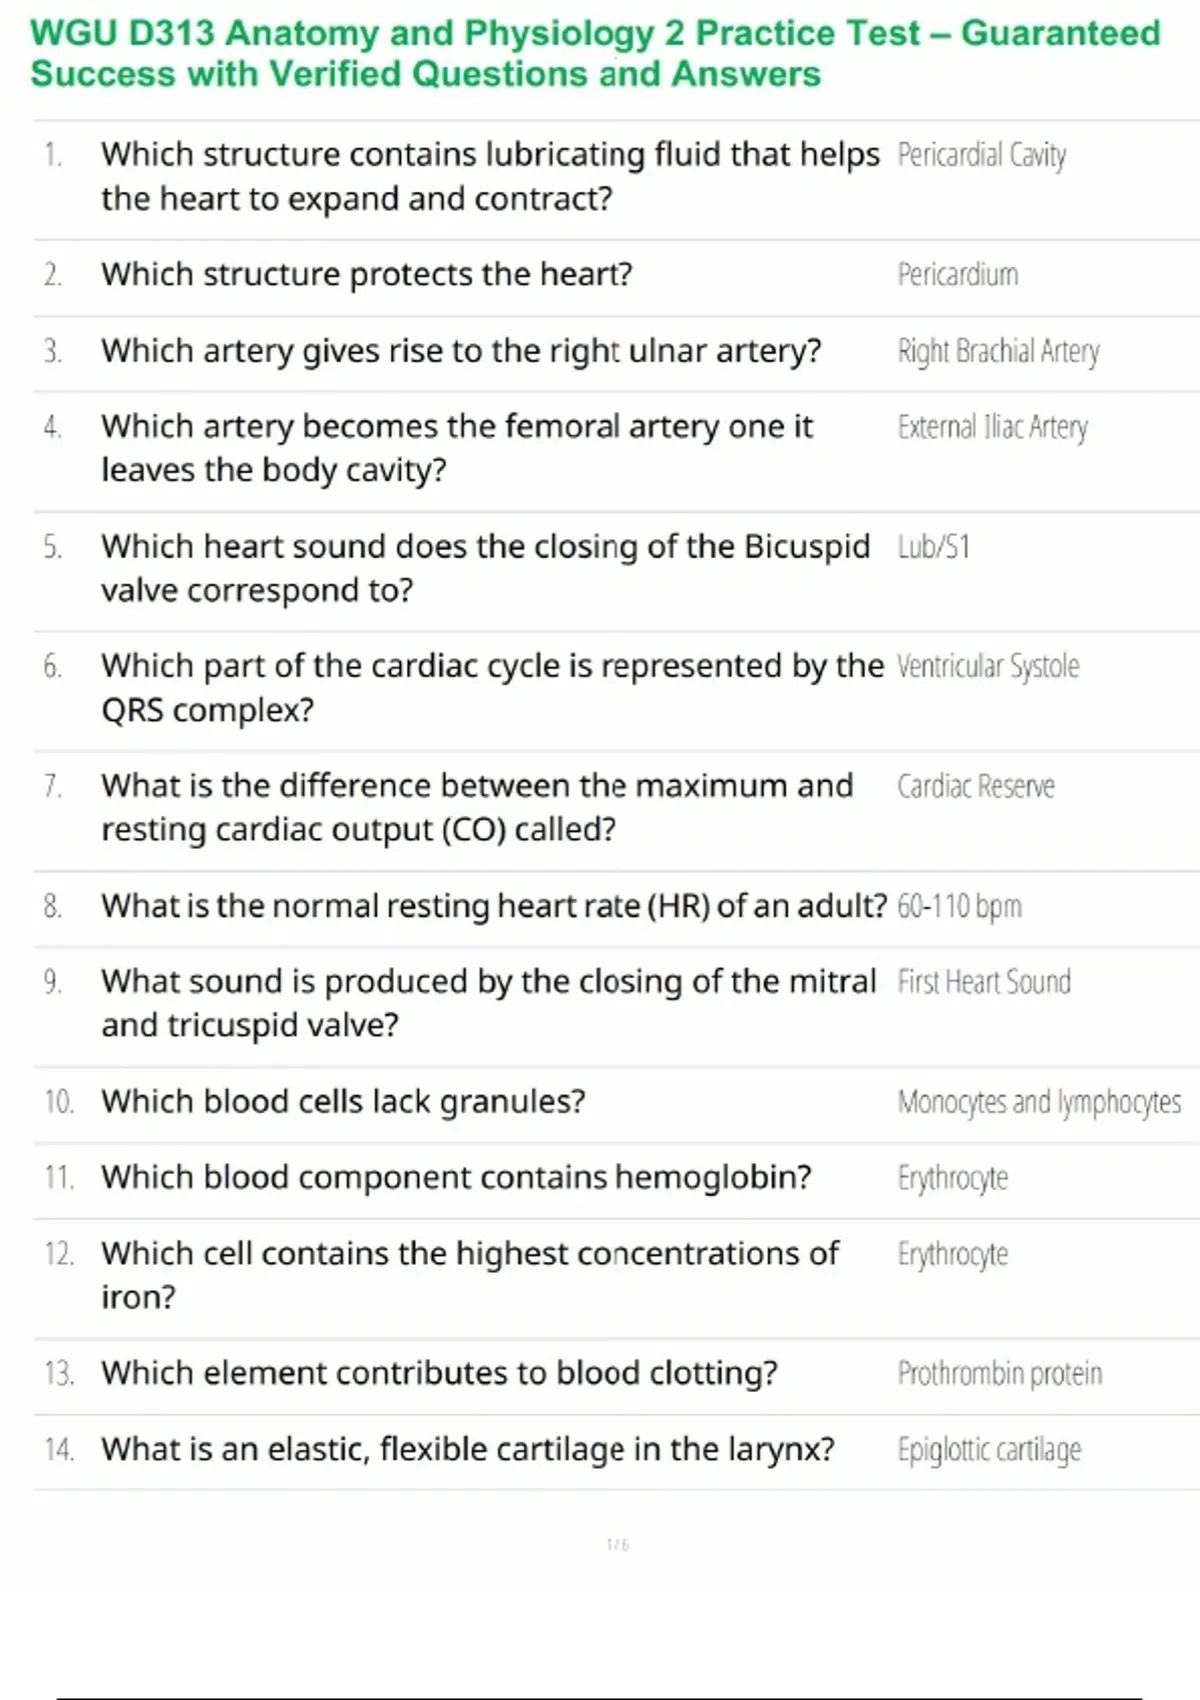Select question 7 about cardiac output difference
Image resolution: width=1200 pixels, height=1700 pixels.
tap(477, 807)
